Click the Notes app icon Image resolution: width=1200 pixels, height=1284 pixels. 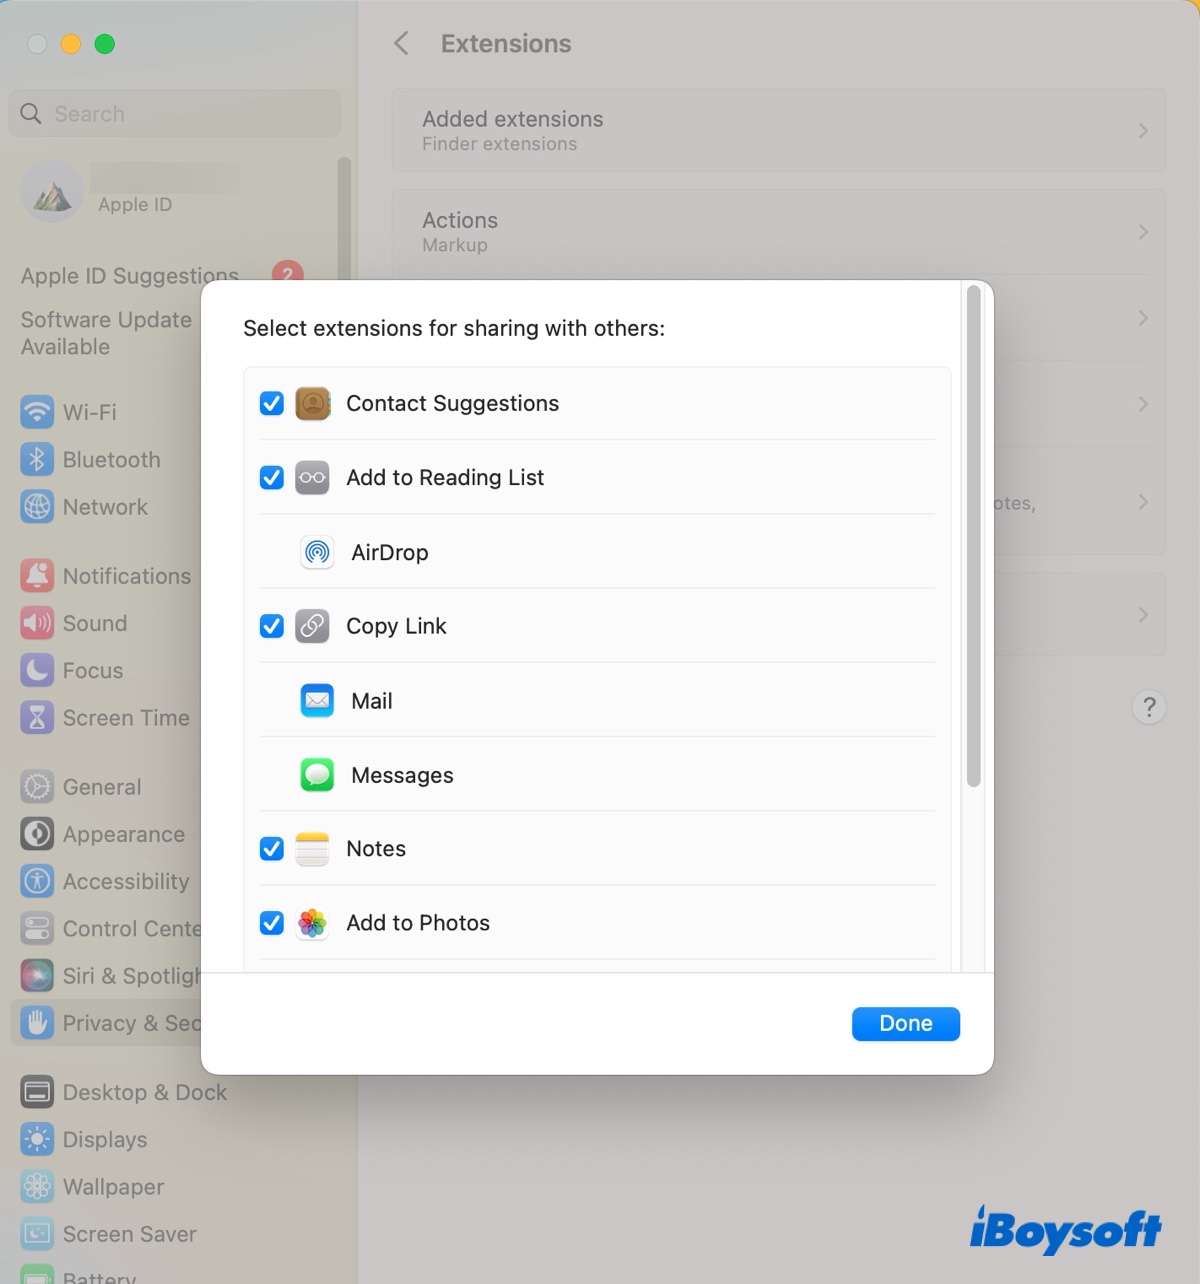[x=312, y=848]
